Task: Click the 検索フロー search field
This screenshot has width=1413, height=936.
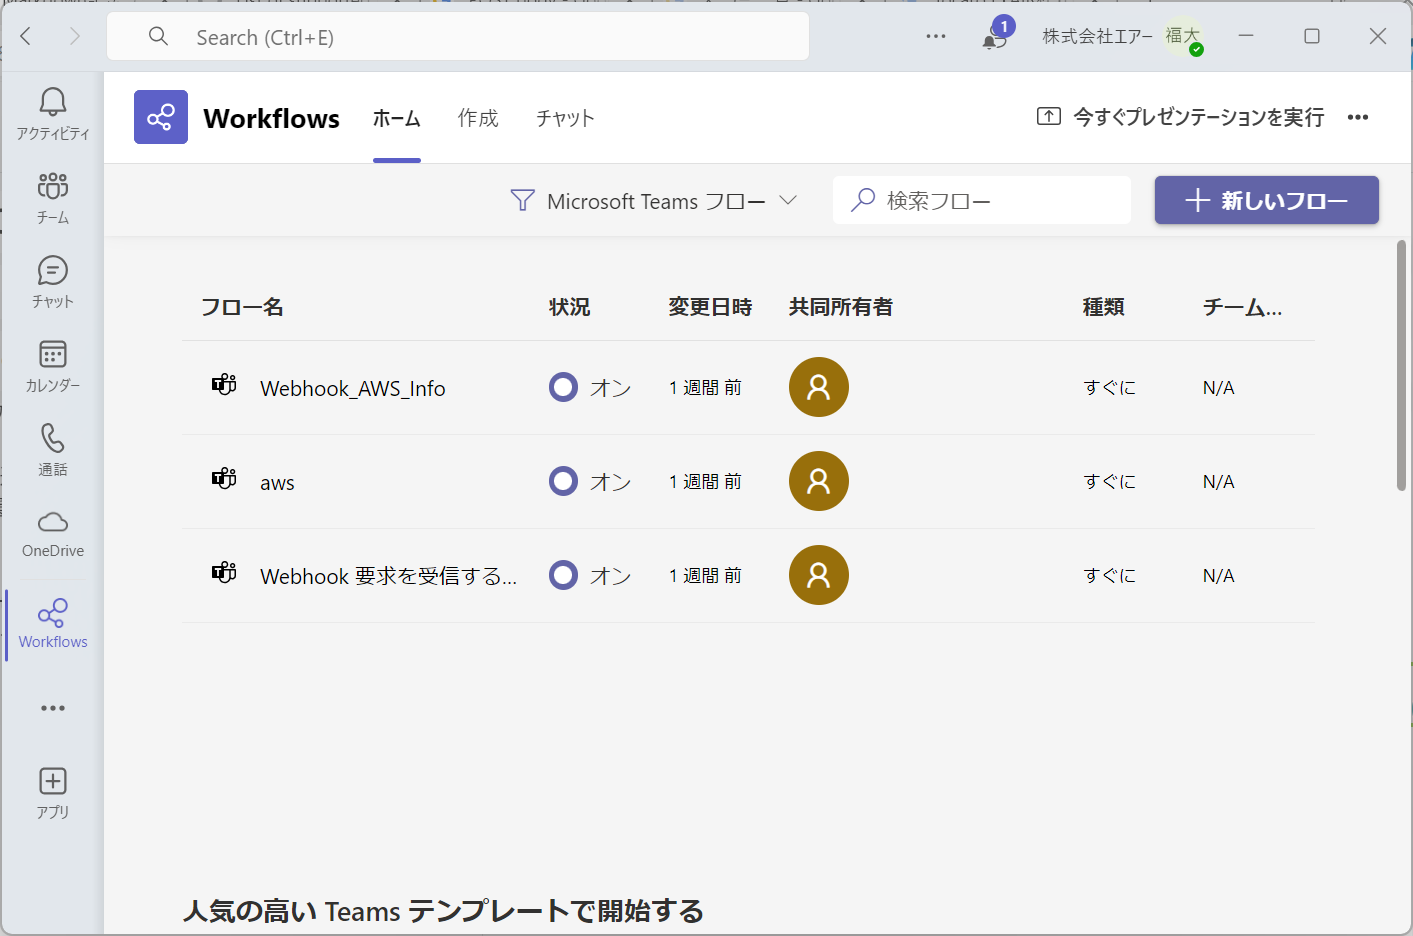Action: [982, 200]
